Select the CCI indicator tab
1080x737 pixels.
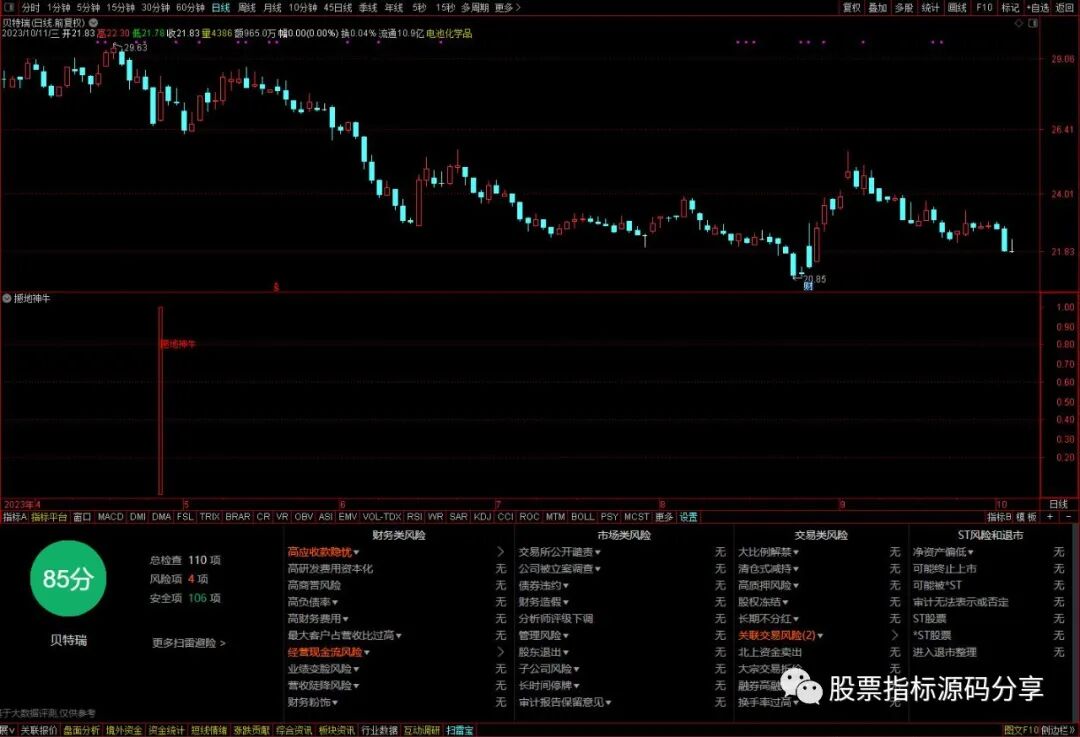(506, 517)
